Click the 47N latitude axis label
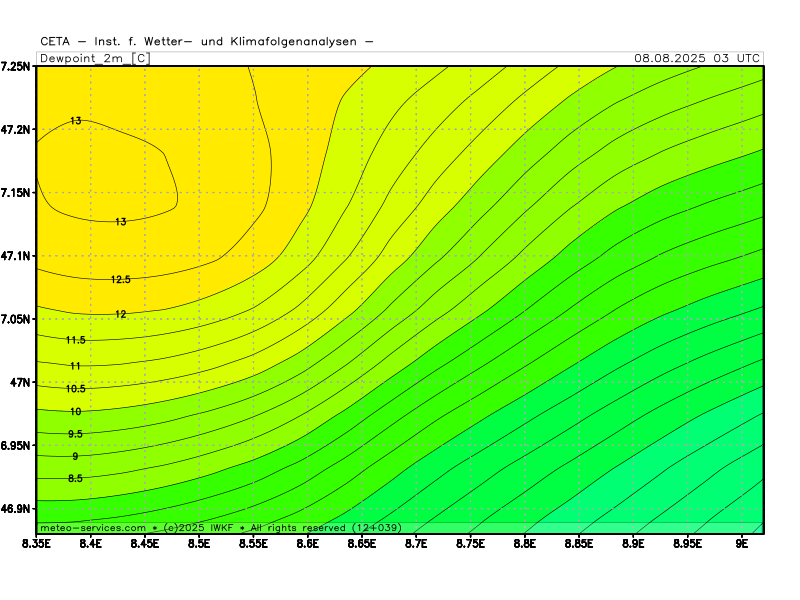Viewport: 800px width, 600px height. coord(20,383)
